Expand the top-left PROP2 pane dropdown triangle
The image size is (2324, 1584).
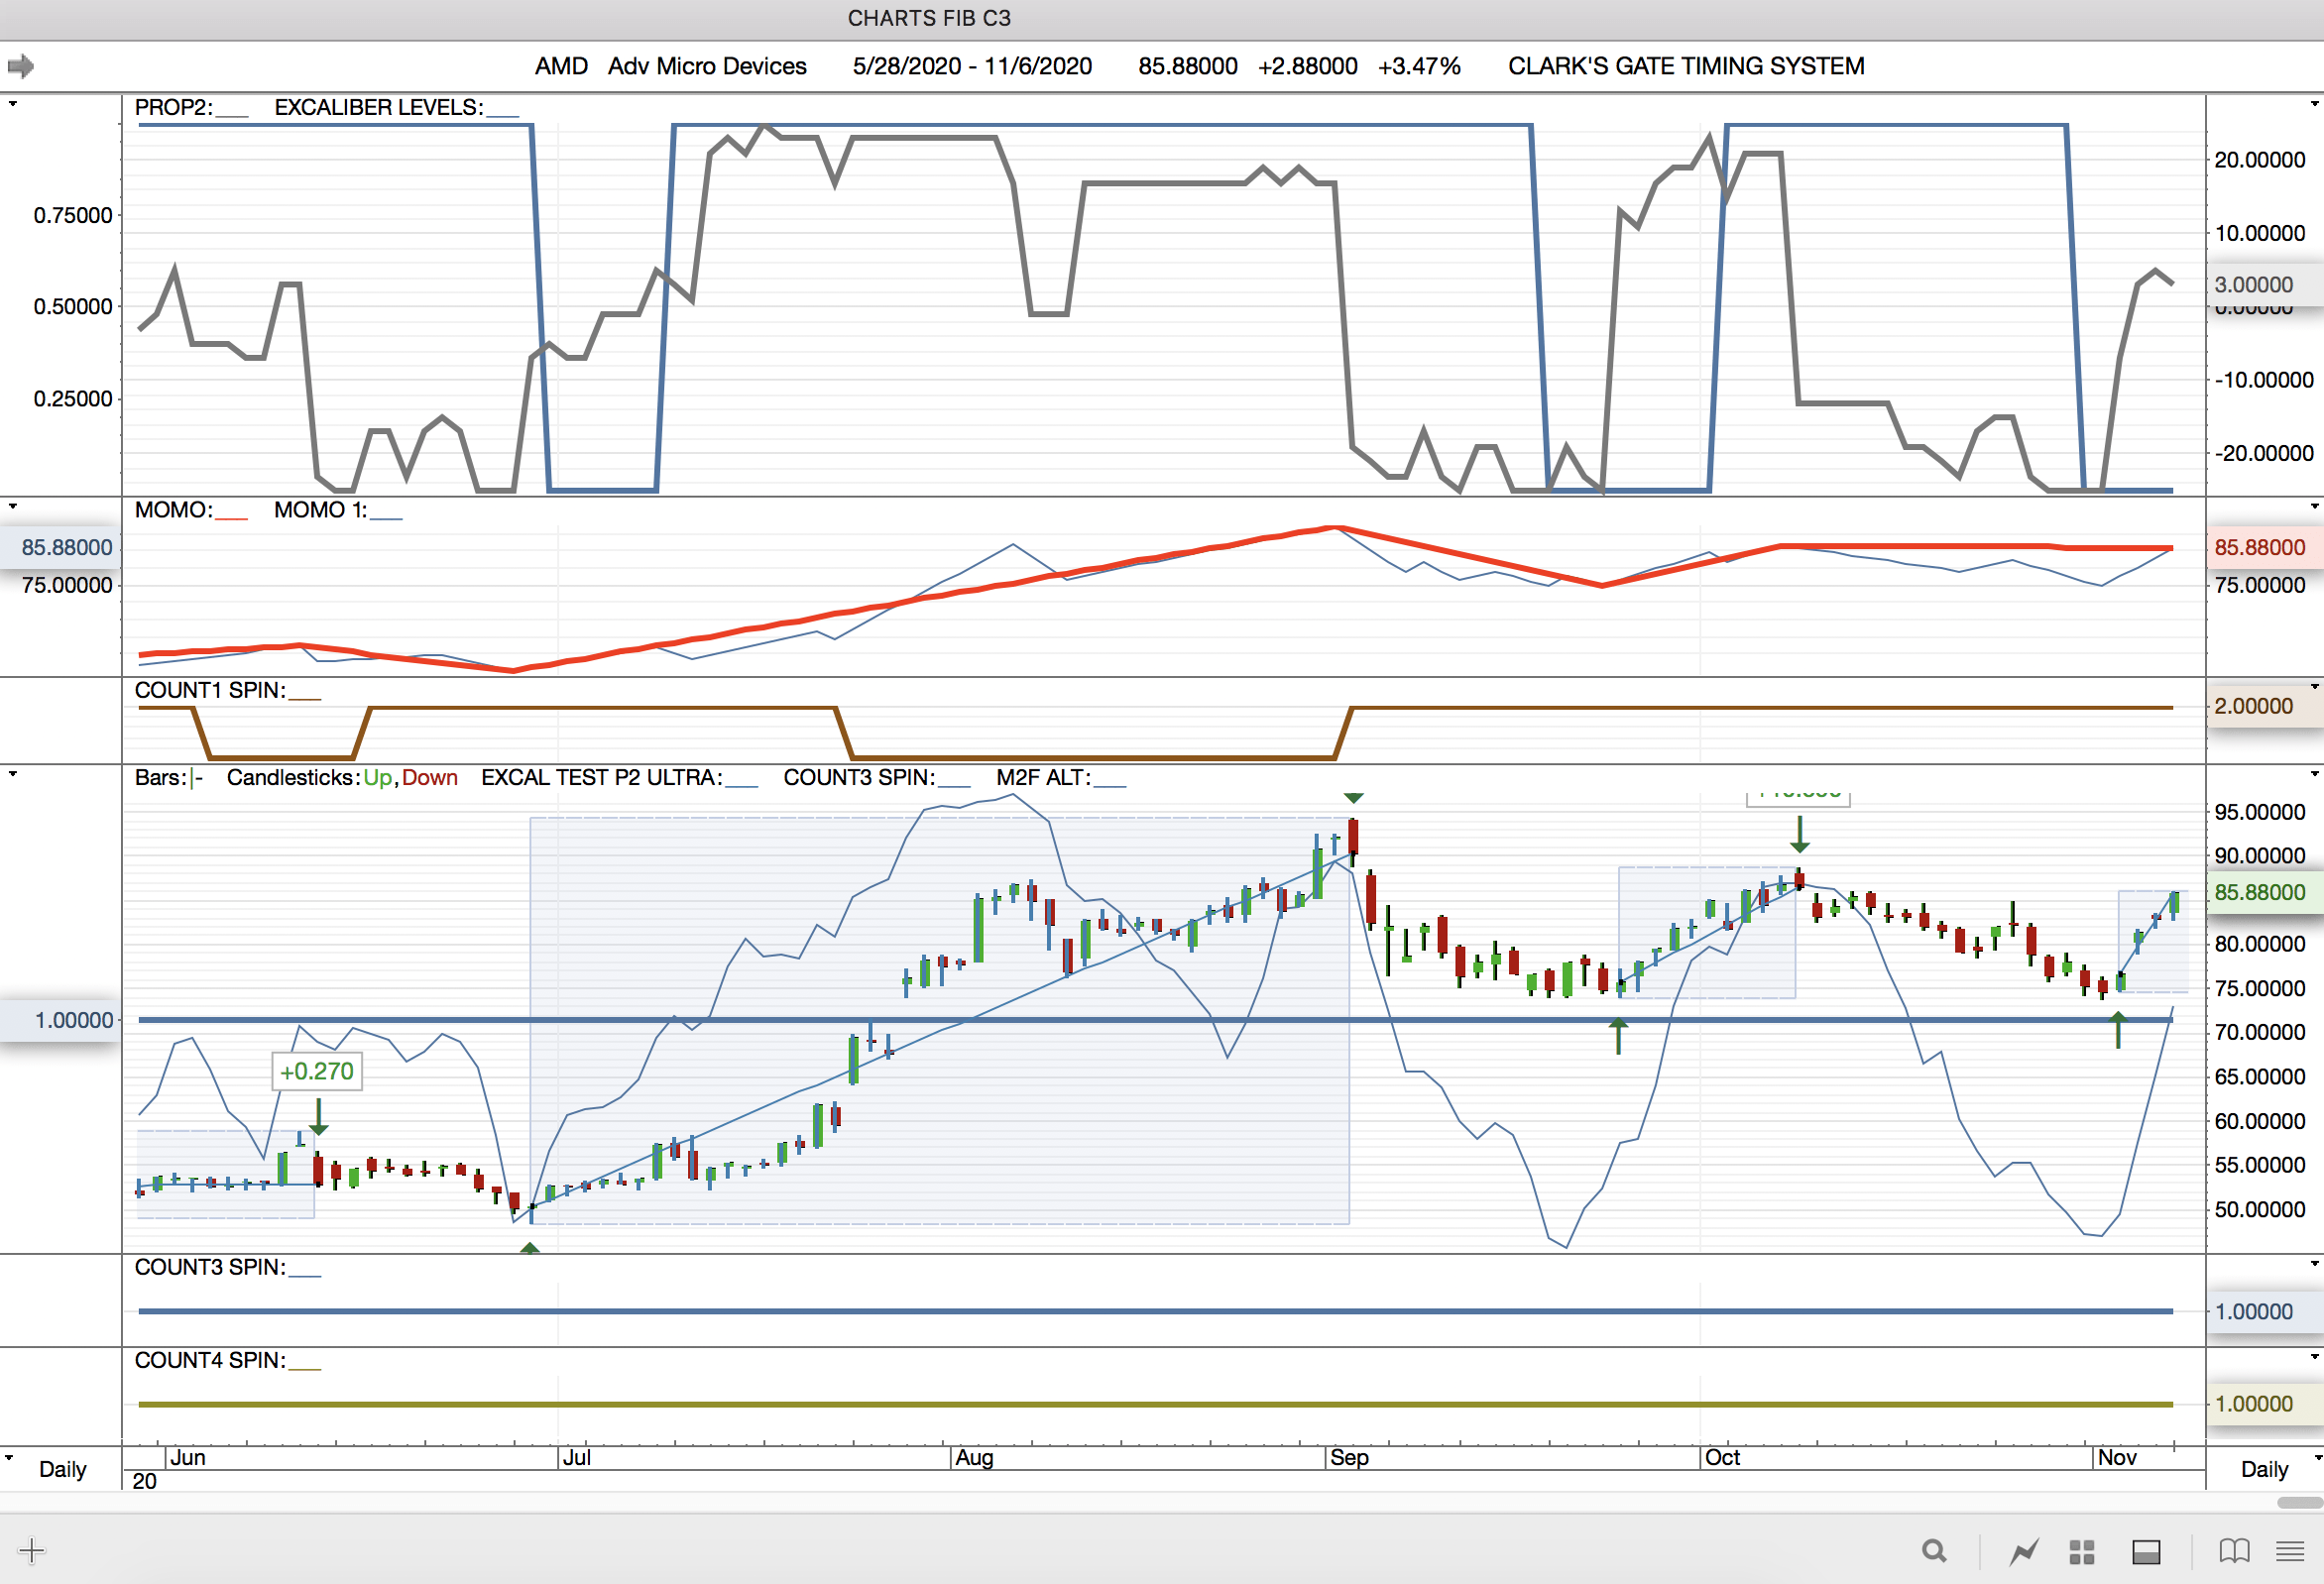tap(12, 103)
